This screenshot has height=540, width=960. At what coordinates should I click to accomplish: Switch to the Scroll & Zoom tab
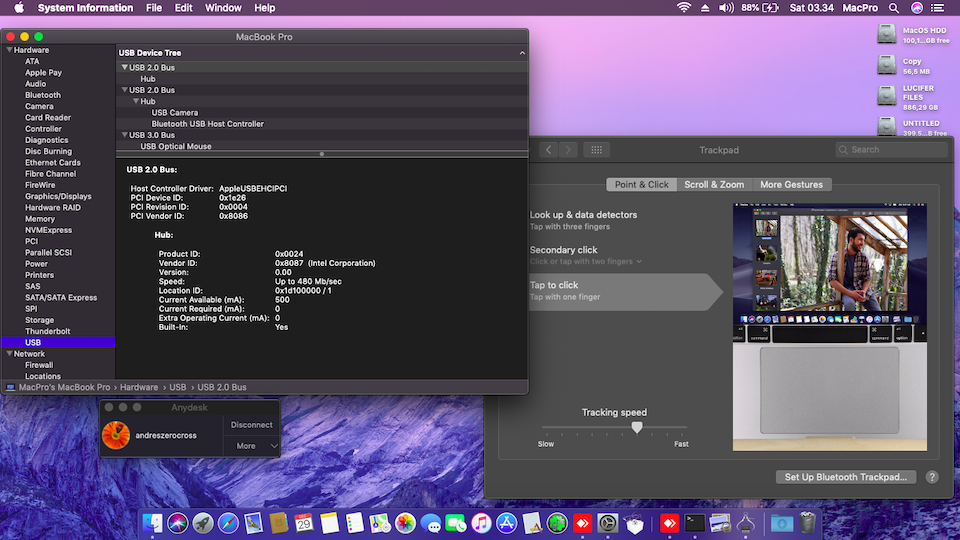point(714,184)
